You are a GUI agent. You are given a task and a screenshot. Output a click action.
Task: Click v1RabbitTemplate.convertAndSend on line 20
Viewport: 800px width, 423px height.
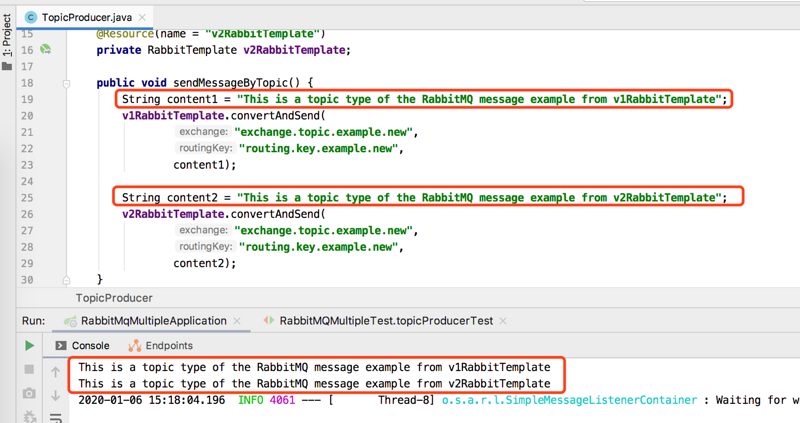[x=223, y=116]
